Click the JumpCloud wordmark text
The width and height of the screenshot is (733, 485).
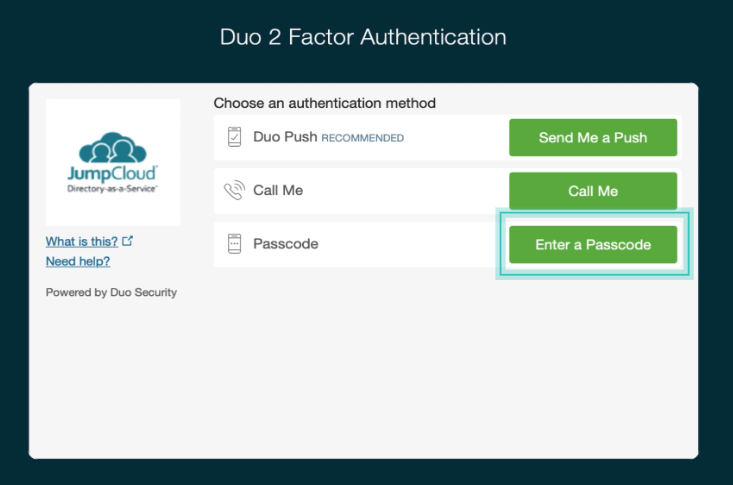112,173
